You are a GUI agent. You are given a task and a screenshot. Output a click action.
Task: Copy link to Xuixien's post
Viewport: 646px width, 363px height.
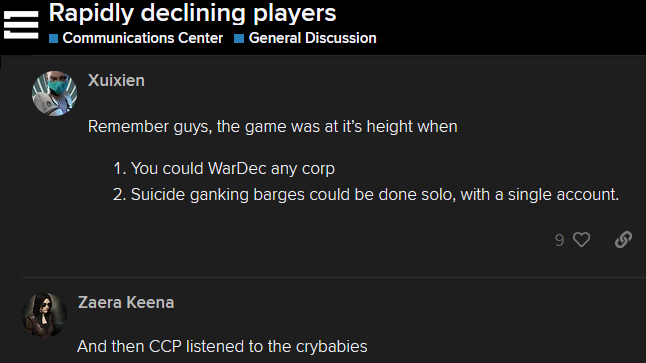[623, 239]
